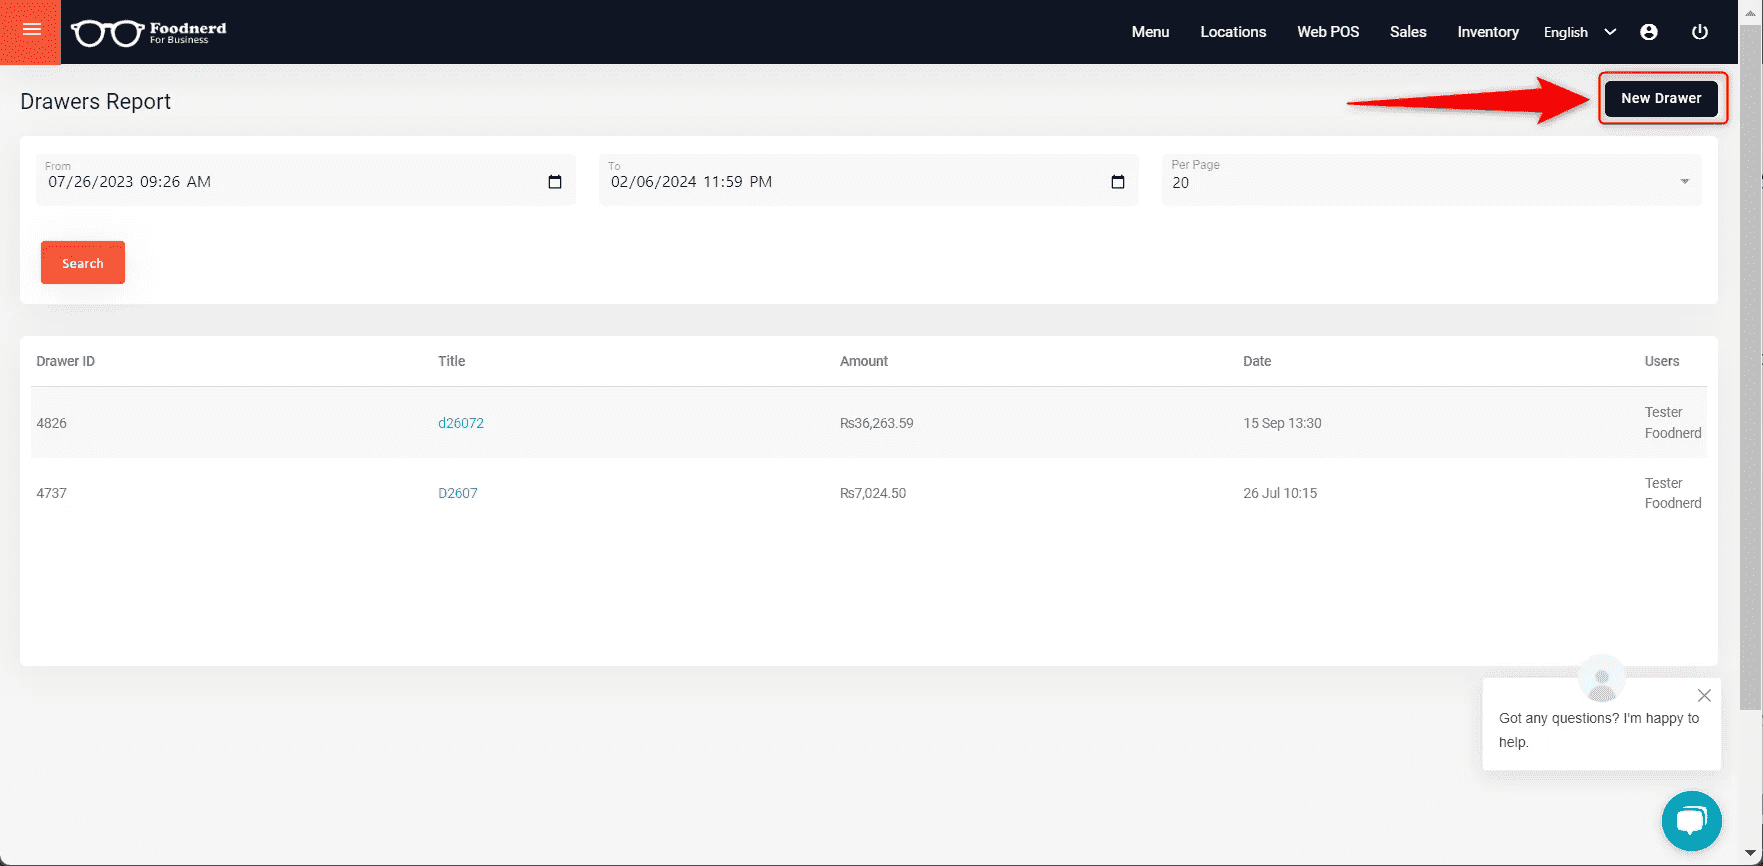Screen dimensions: 1763x866
Task: Click amount Rs7,024.50
Action: tap(873, 493)
